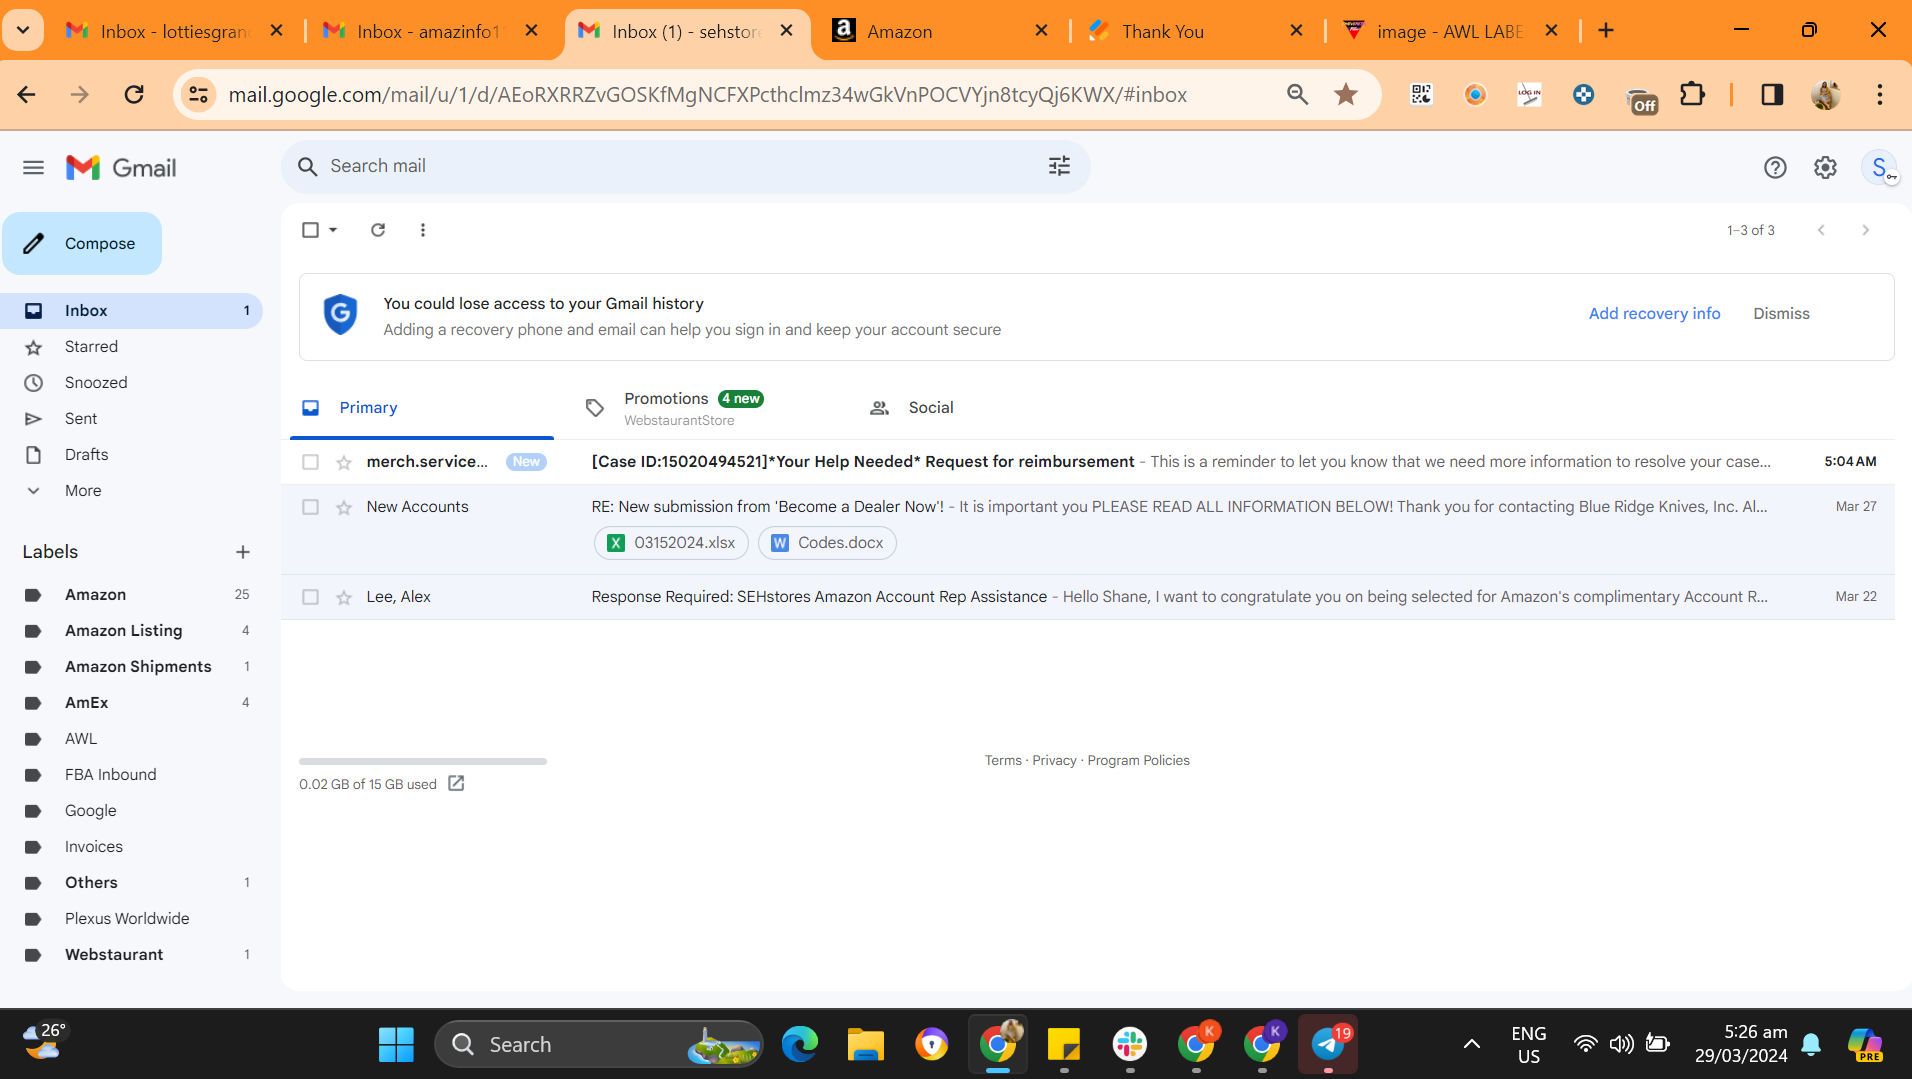1912x1079 pixels.
Task: Tick the select-all messages checkbox
Action: [x=310, y=230]
